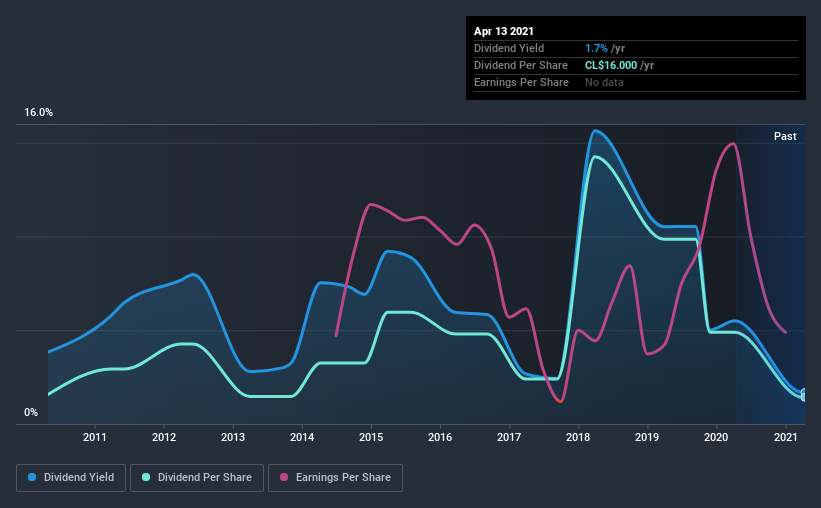Click the Apr 13 2021 tooltip date
This screenshot has height=508, width=821.
click(504, 31)
